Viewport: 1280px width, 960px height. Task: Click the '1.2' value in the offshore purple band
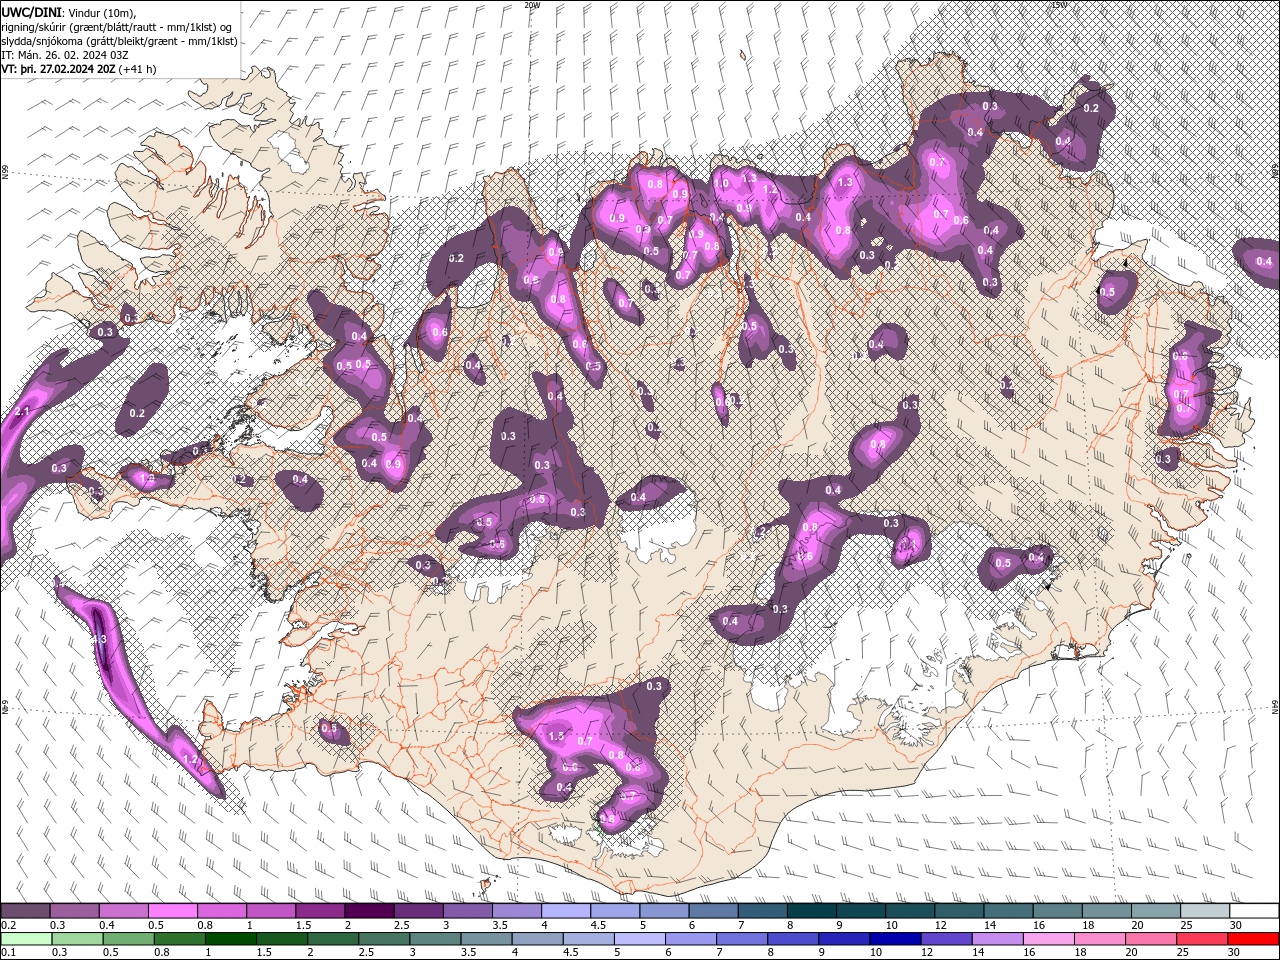pyautogui.click(x=190, y=760)
